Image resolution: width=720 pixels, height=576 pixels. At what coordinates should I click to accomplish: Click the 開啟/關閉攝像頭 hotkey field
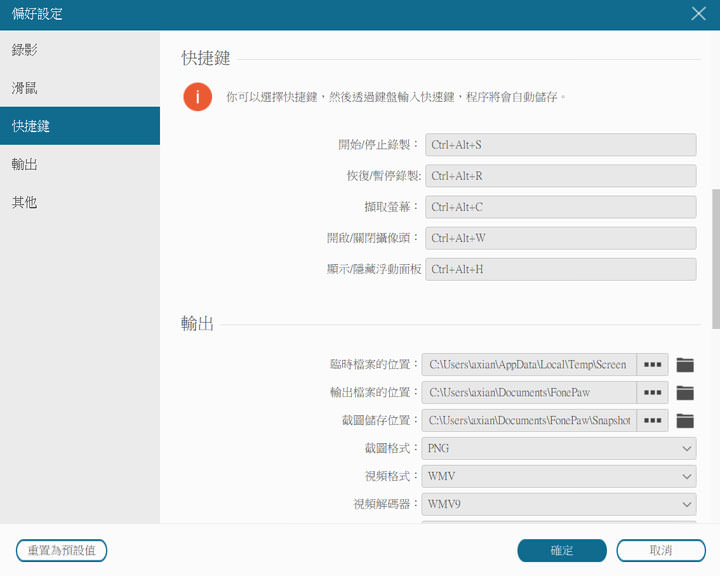[x=561, y=238]
